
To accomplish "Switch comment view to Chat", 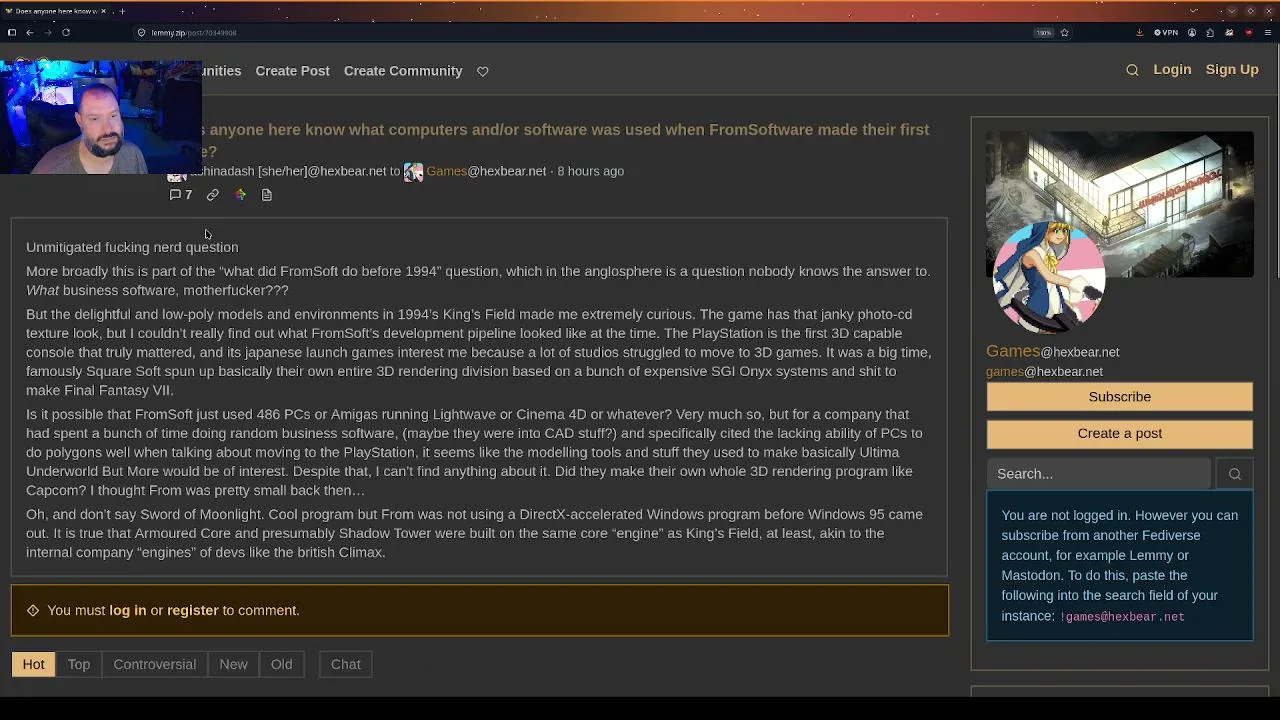I will [346, 664].
